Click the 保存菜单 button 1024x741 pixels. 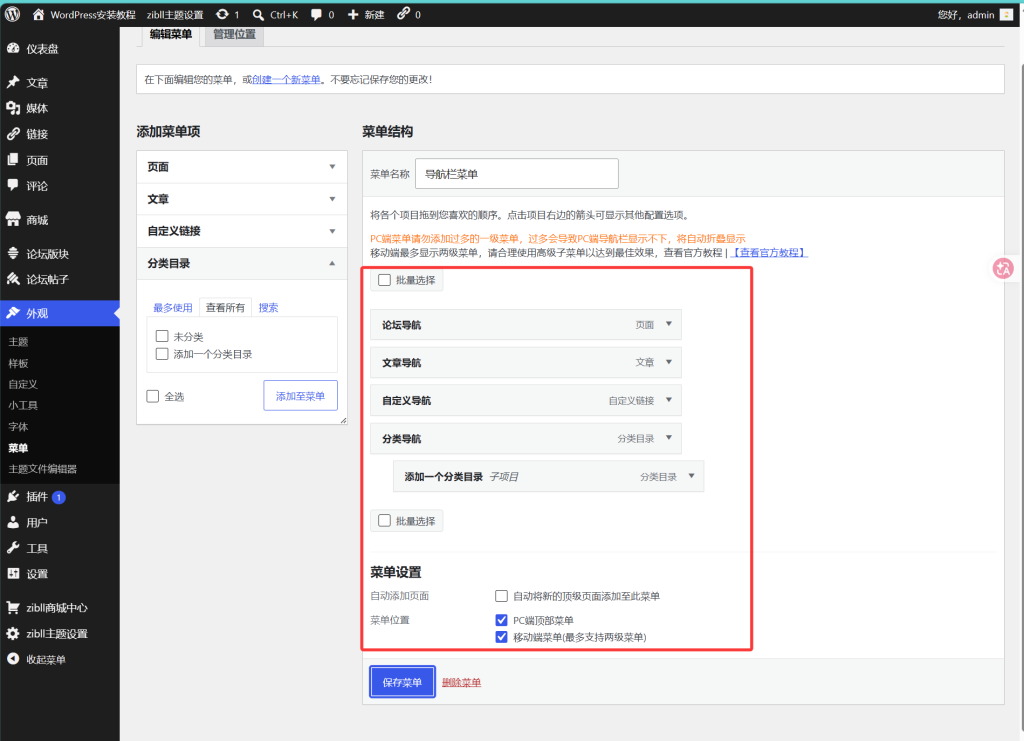(402, 682)
